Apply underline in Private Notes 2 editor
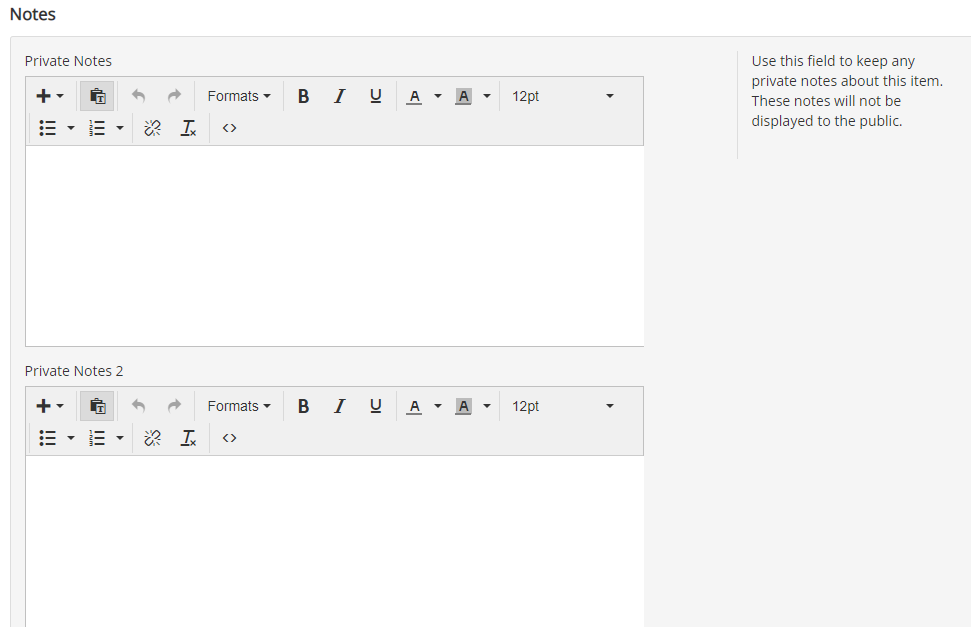Image resolution: width=971 pixels, height=627 pixels. click(375, 406)
